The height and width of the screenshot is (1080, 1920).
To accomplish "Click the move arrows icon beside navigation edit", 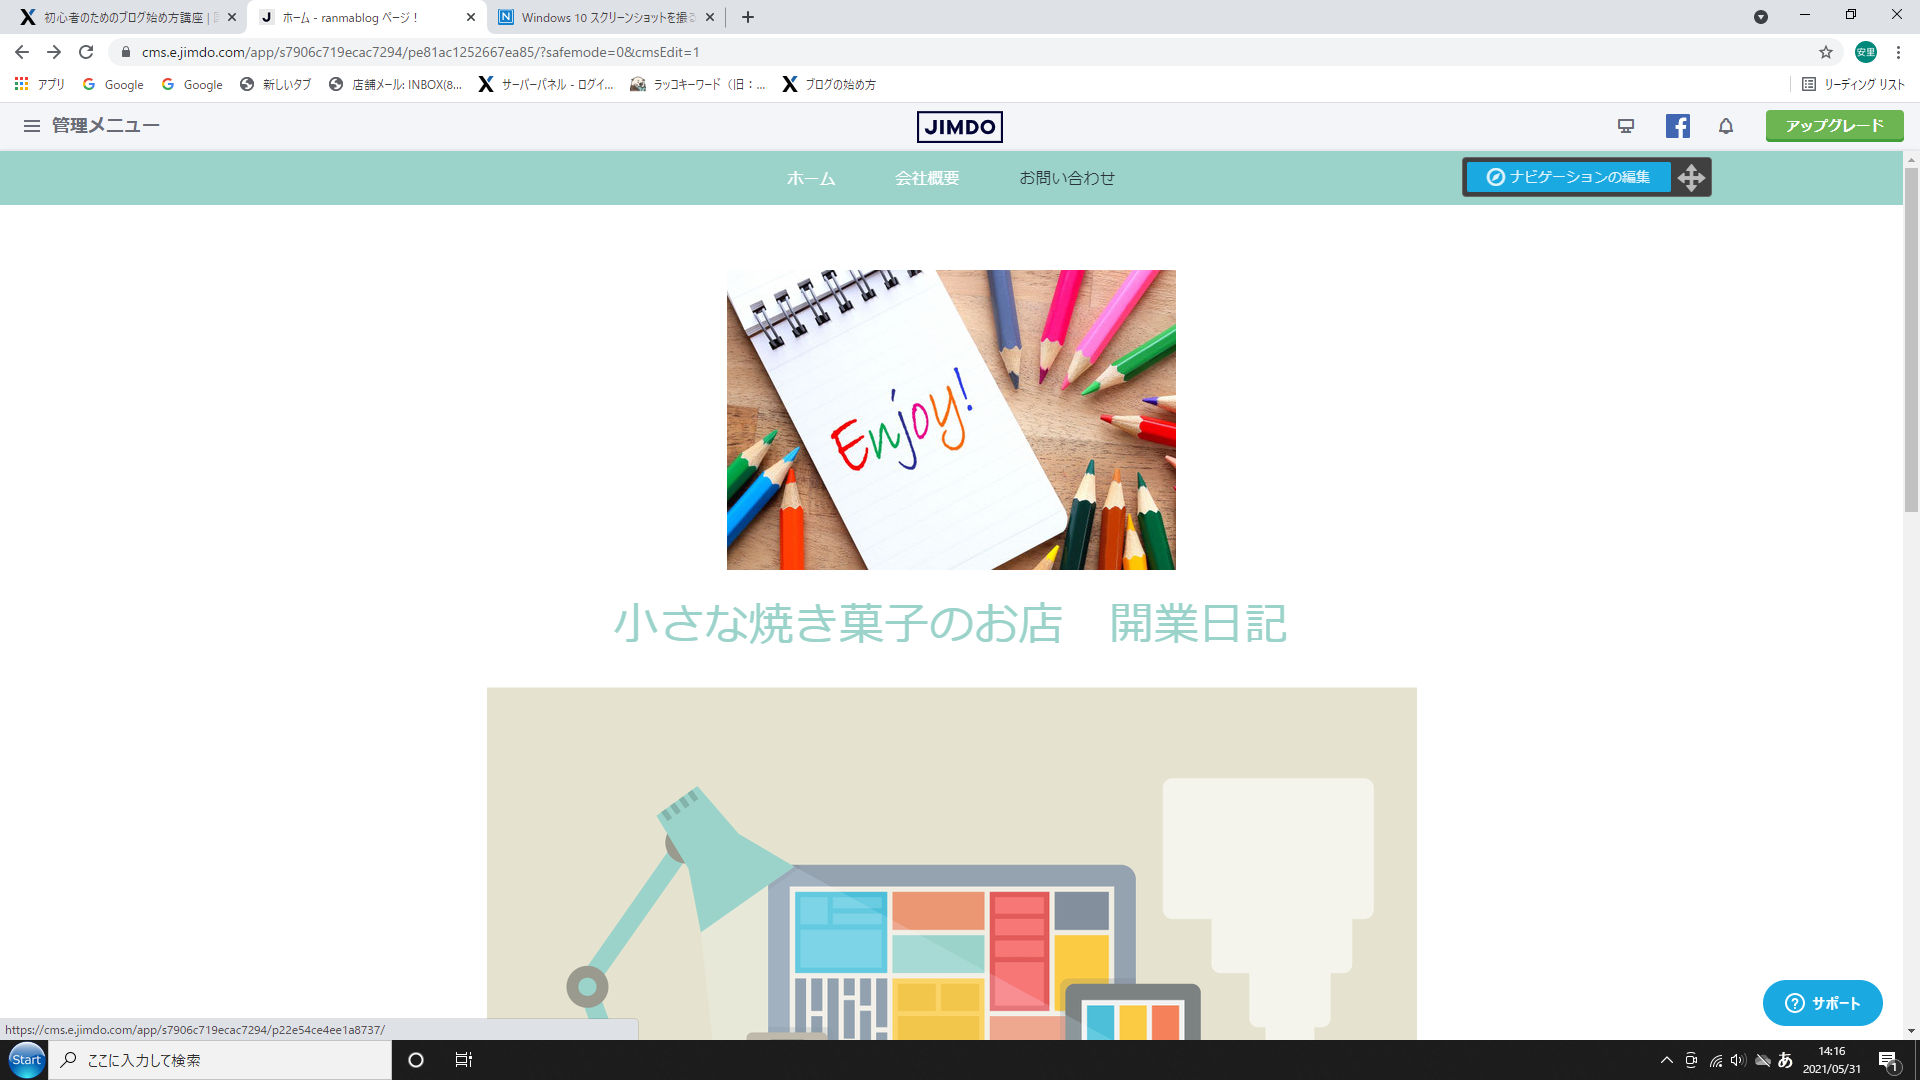I will [1691, 178].
